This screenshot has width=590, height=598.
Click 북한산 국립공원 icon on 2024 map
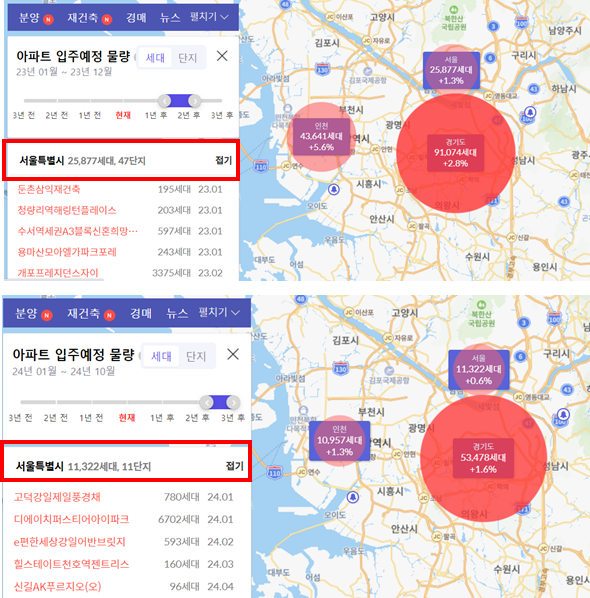click(481, 305)
